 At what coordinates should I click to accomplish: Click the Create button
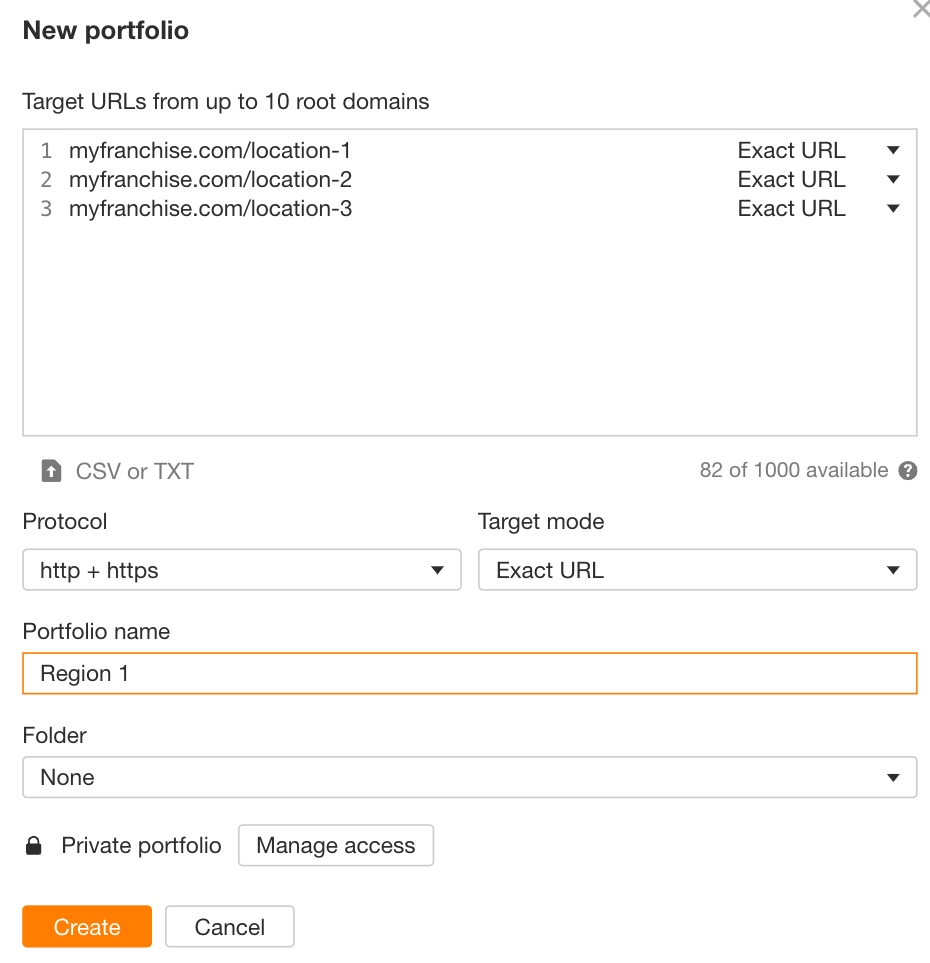pyautogui.click(x=86, y=926)
